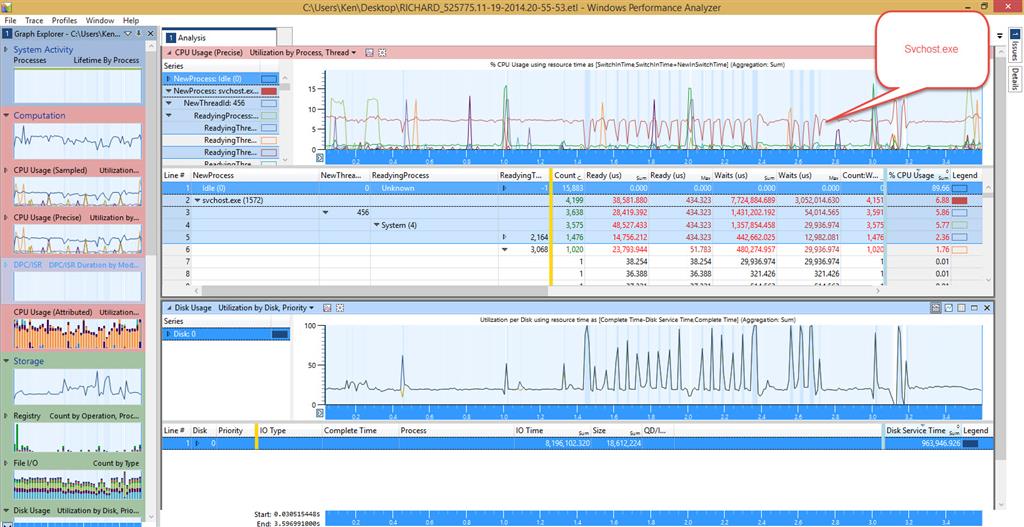This screenshot has width=1024, height=527.
Task: Expand the NewProcess: Idle (0) series
Action: coord(168,78)
